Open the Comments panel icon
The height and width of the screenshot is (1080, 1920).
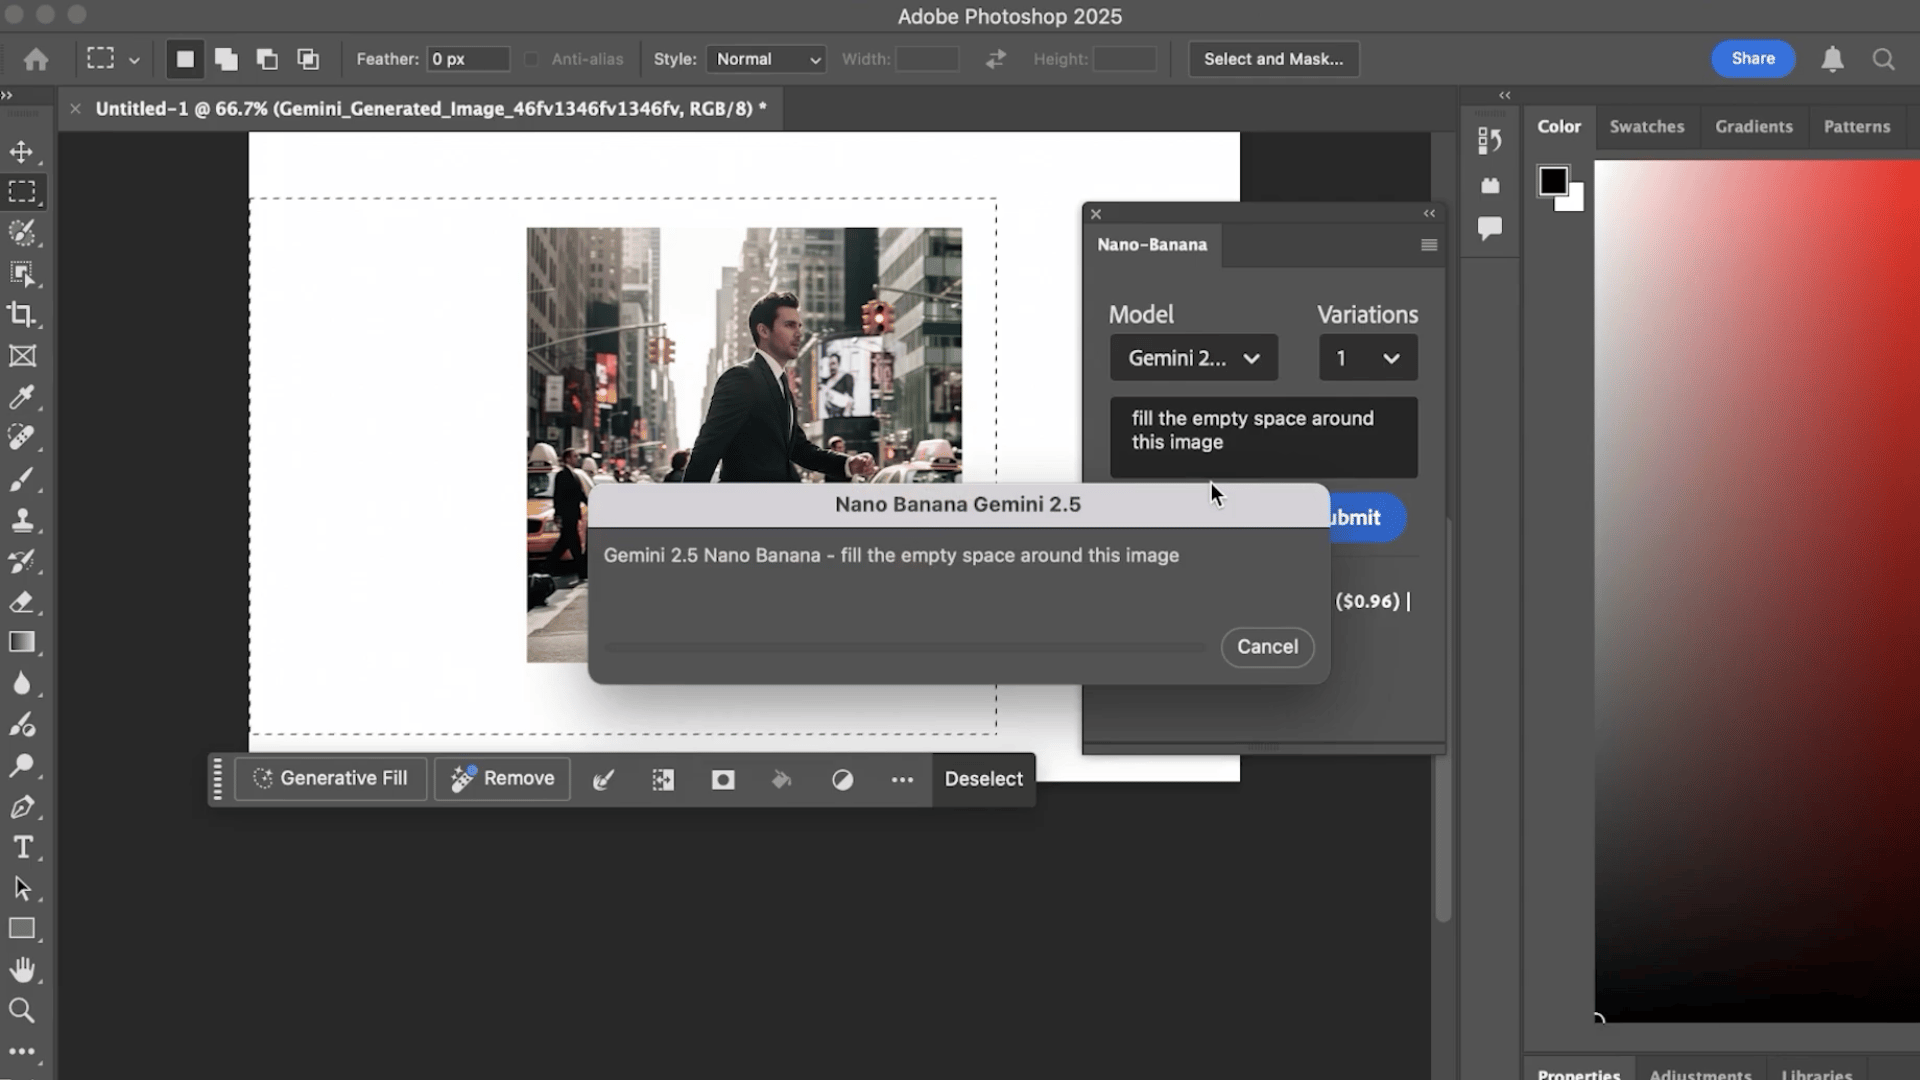(1490, 229)
